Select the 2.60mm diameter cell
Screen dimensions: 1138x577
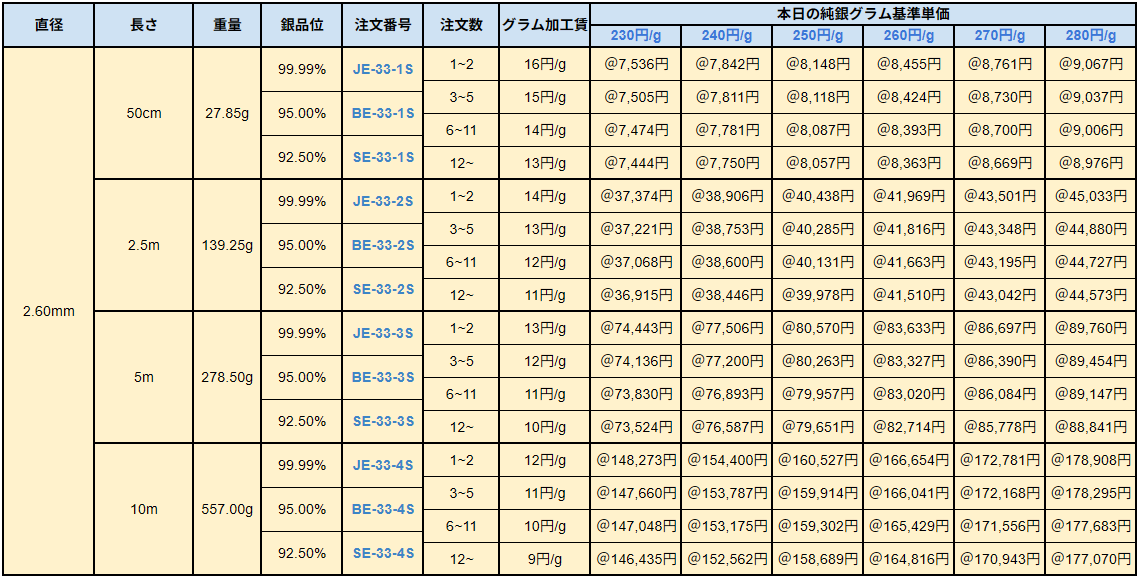[x=48, y=311]
